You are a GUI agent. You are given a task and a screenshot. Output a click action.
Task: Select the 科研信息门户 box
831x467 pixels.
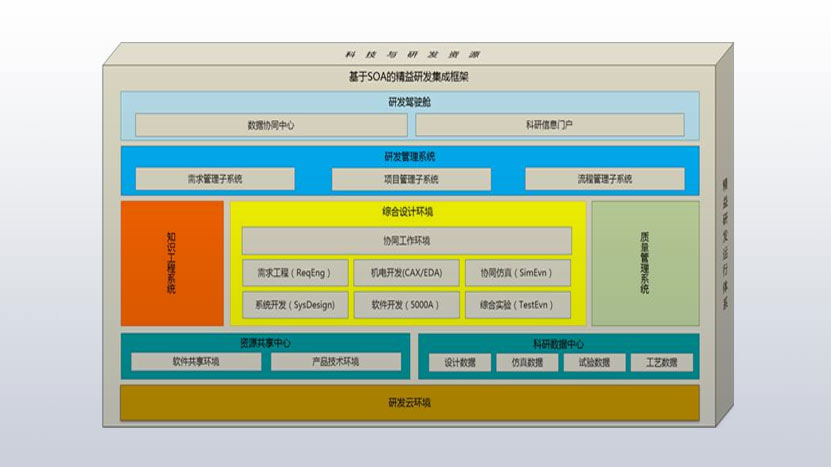(x=549, y=125)
